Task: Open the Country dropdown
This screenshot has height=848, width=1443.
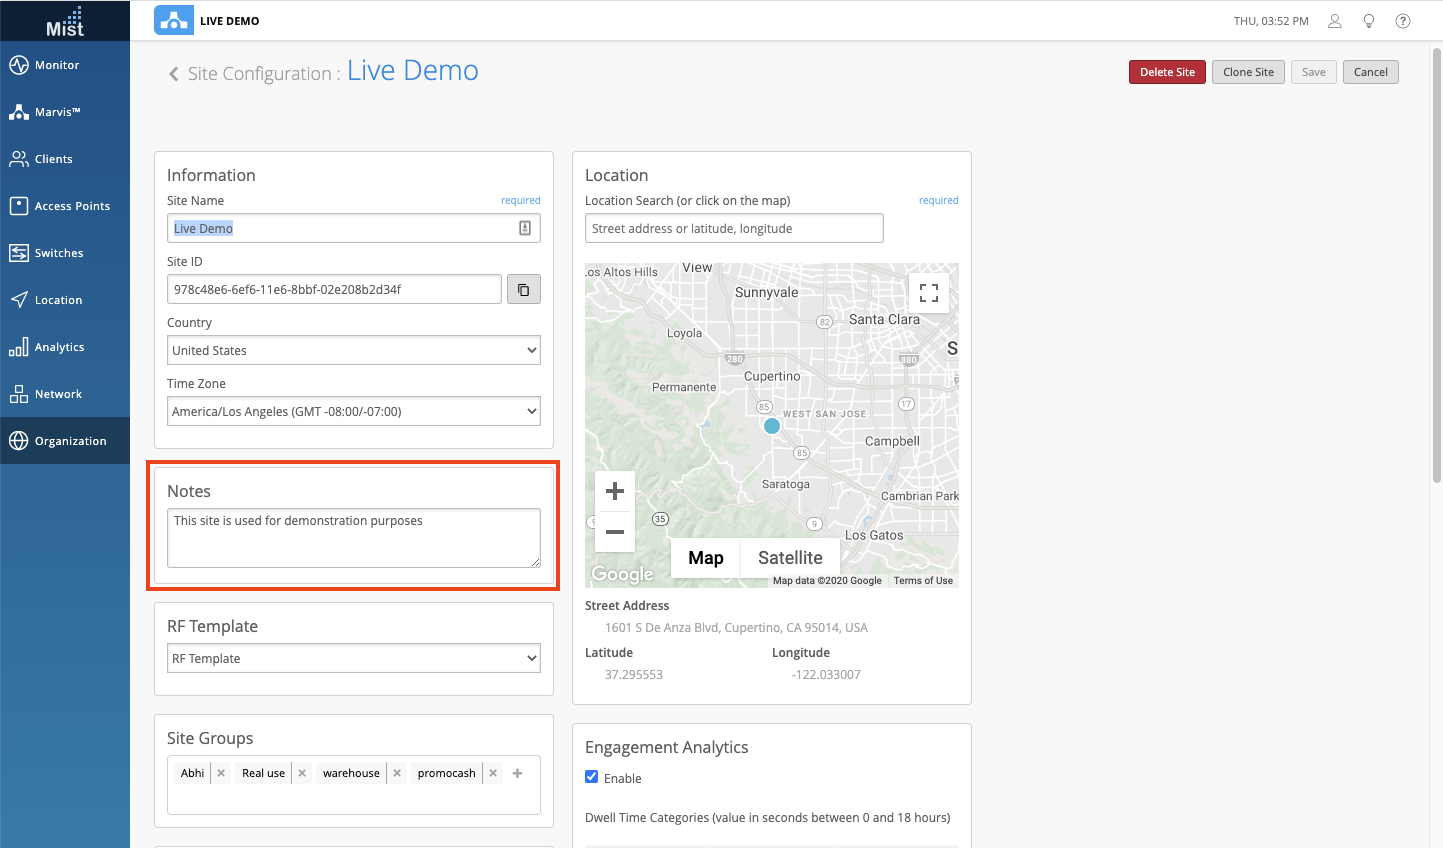Action: [x=353, y=351]
